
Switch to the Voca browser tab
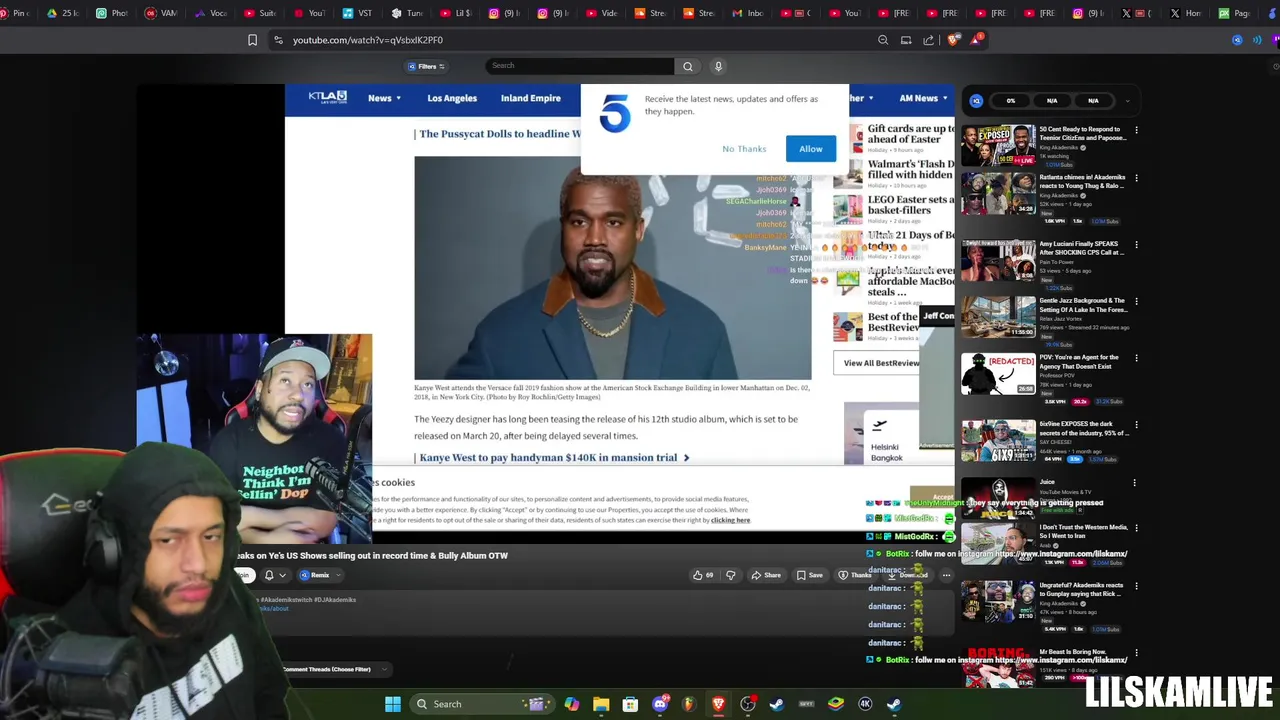pyautogui.click(x=211, y=13)
